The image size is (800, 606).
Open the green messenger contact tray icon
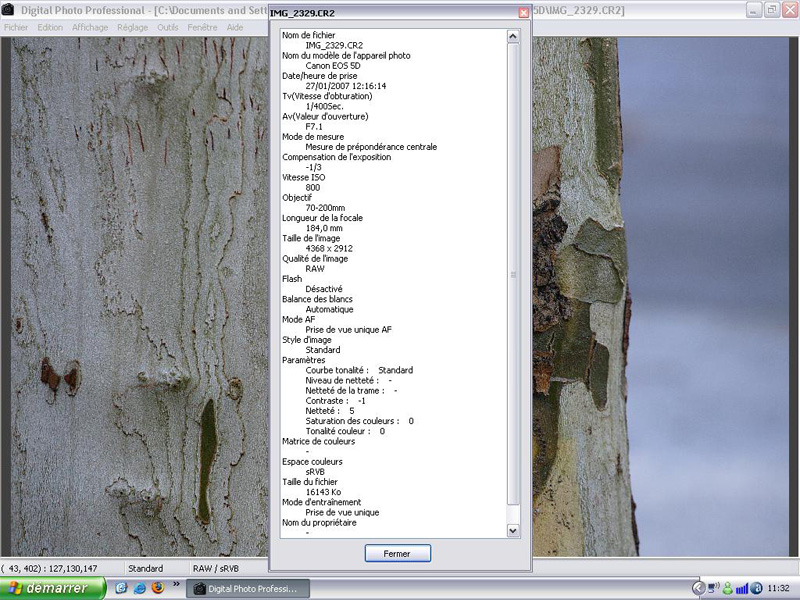pos(727,589)
